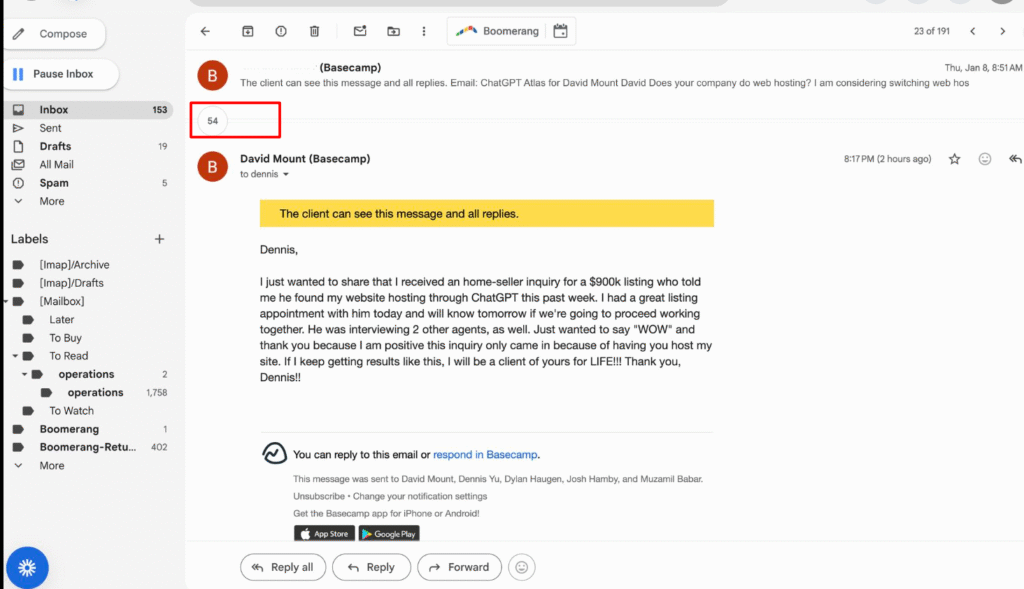Go to the Sent folder
This screenshot has width=1024, height=589.
tap(50, 128)
